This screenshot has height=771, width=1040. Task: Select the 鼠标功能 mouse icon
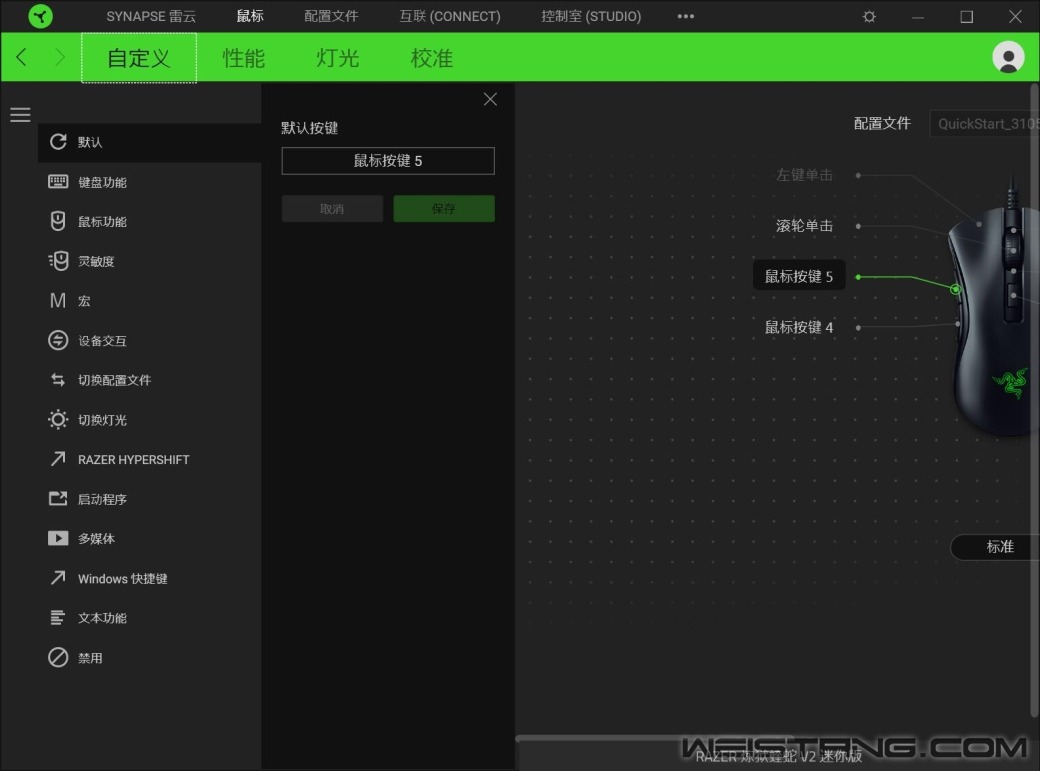[58, 221]
